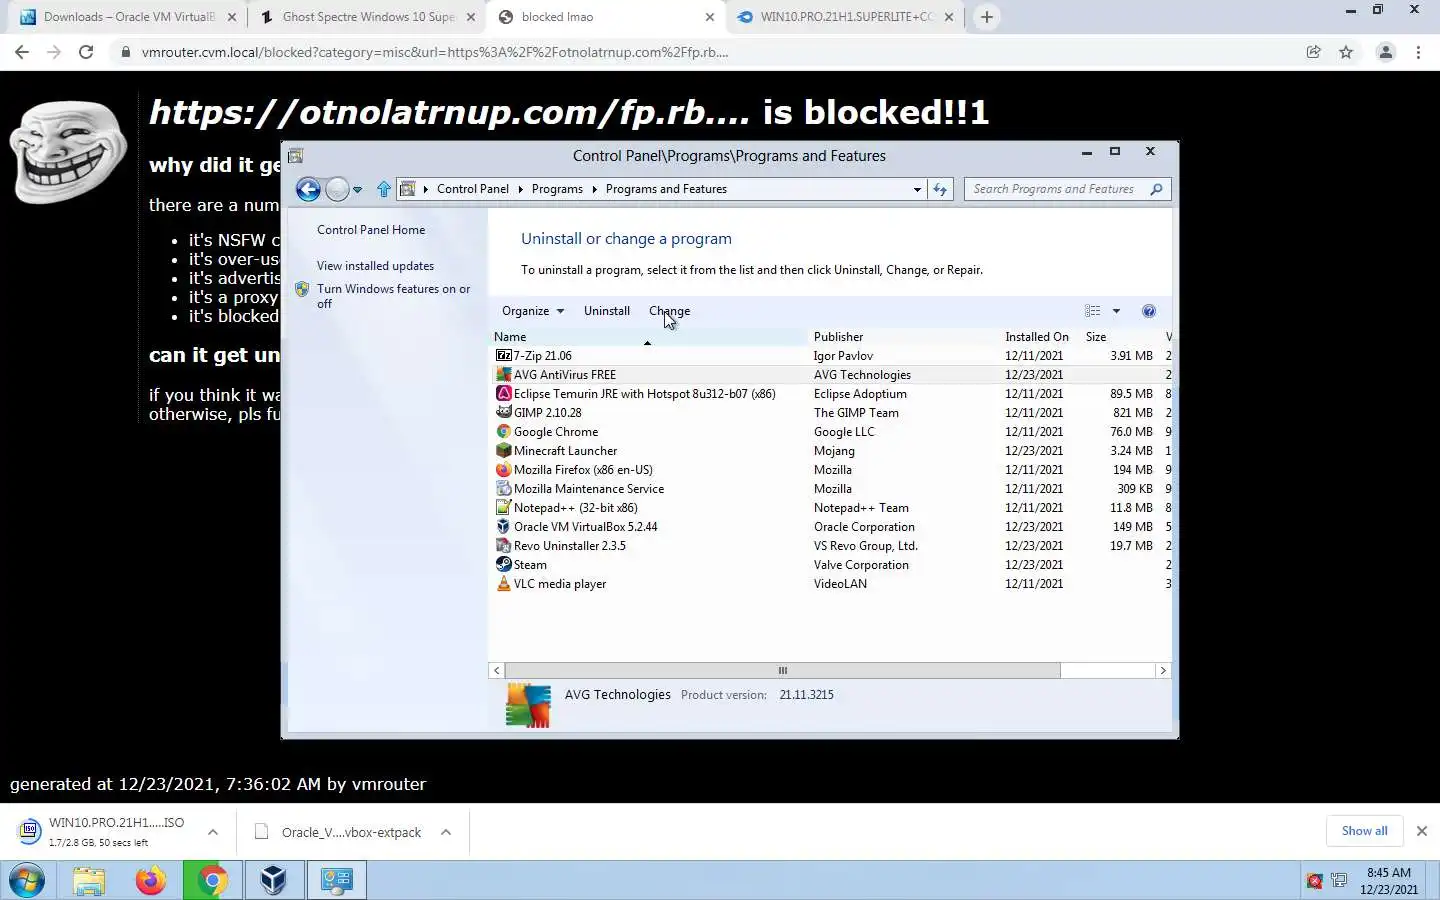The image size is (1440, 900).
Task: Open the view options dropdown arrow
Action: tap(1116, 311)
